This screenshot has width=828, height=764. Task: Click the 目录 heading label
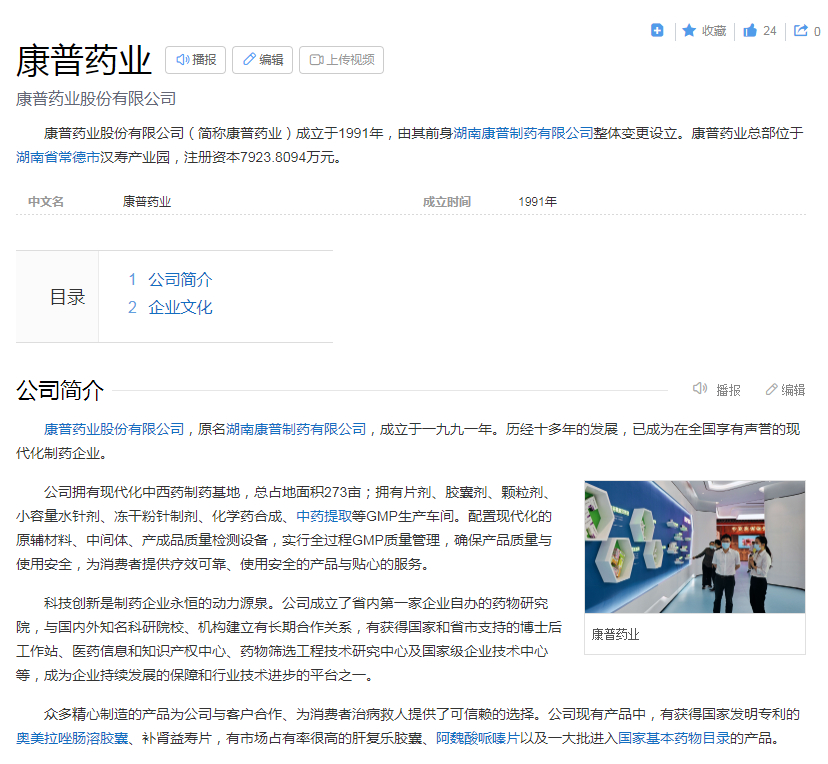coord(67,297)
